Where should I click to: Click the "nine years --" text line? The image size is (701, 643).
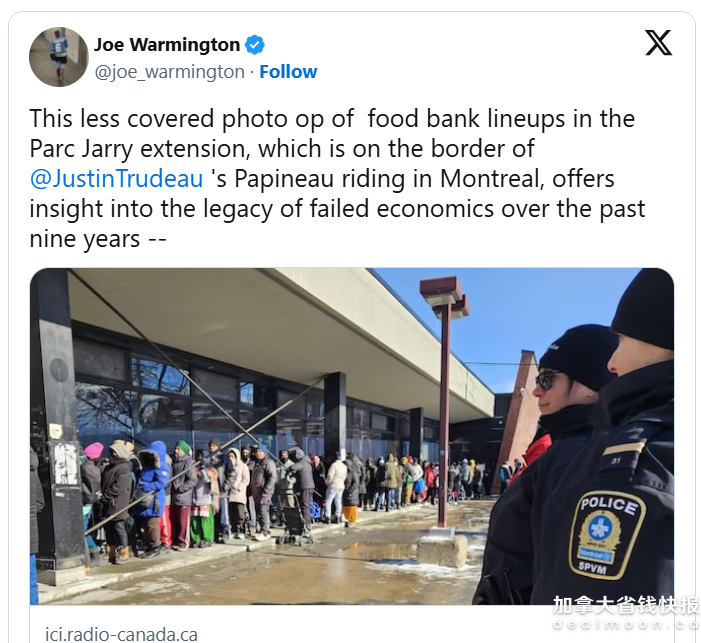98,239
